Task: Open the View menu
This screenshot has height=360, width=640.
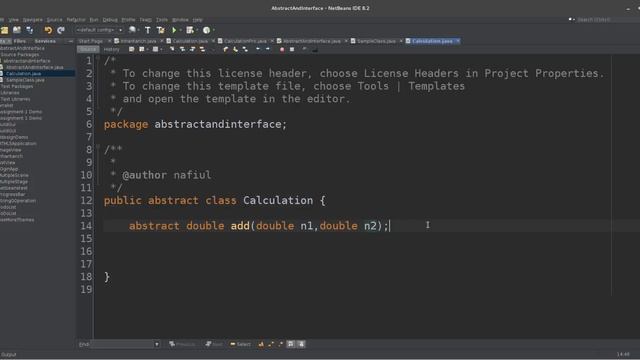Action: [x=13, y=20]
